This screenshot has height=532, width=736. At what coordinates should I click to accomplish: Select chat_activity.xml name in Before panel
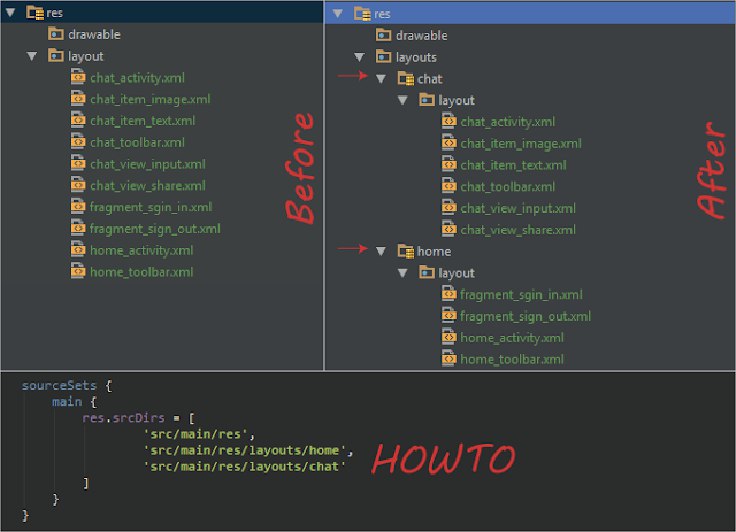(137, 78)
